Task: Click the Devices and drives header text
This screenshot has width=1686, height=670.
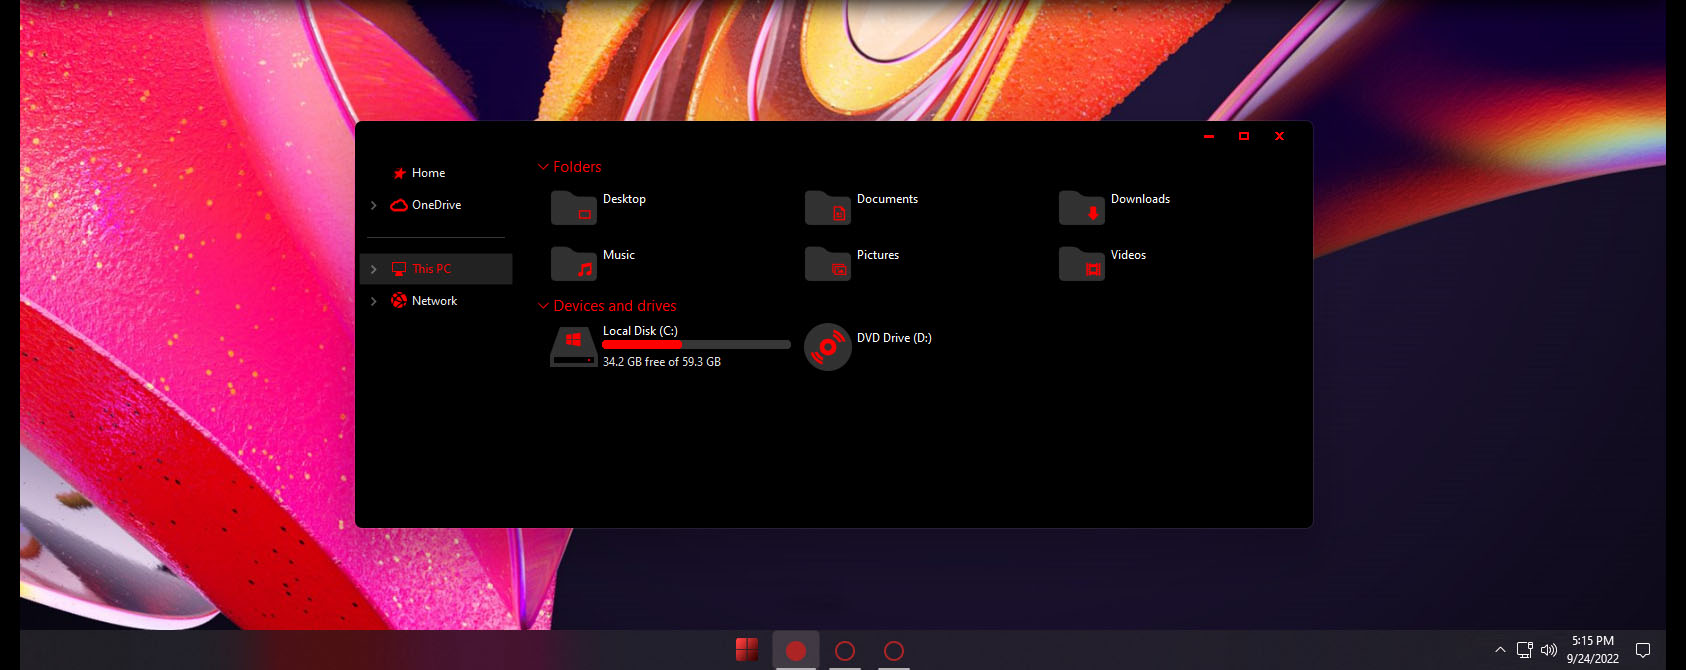Action: point(615,306)
